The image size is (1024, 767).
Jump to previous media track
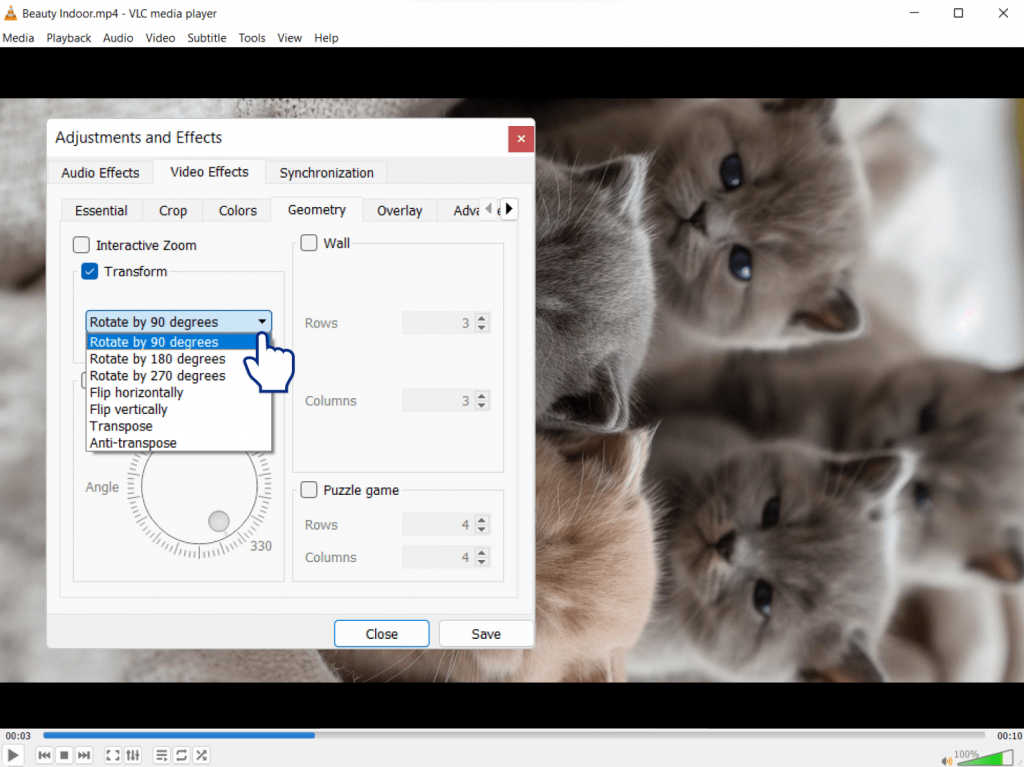coord(44,755)
